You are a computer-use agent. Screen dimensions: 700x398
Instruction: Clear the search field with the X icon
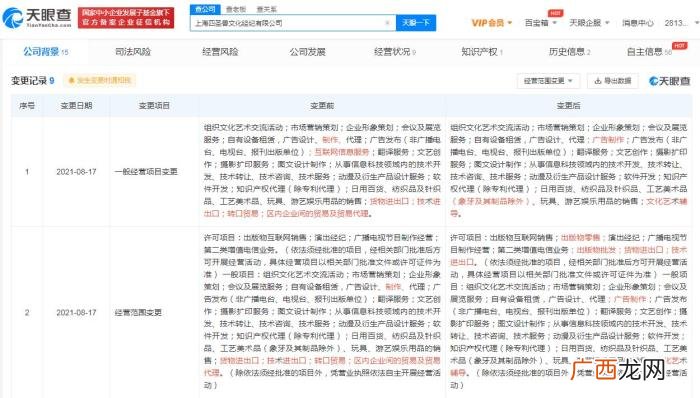[388, 23]
